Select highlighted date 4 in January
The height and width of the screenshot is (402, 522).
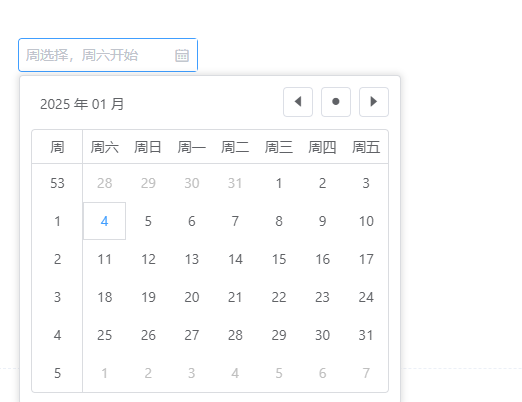104,221
